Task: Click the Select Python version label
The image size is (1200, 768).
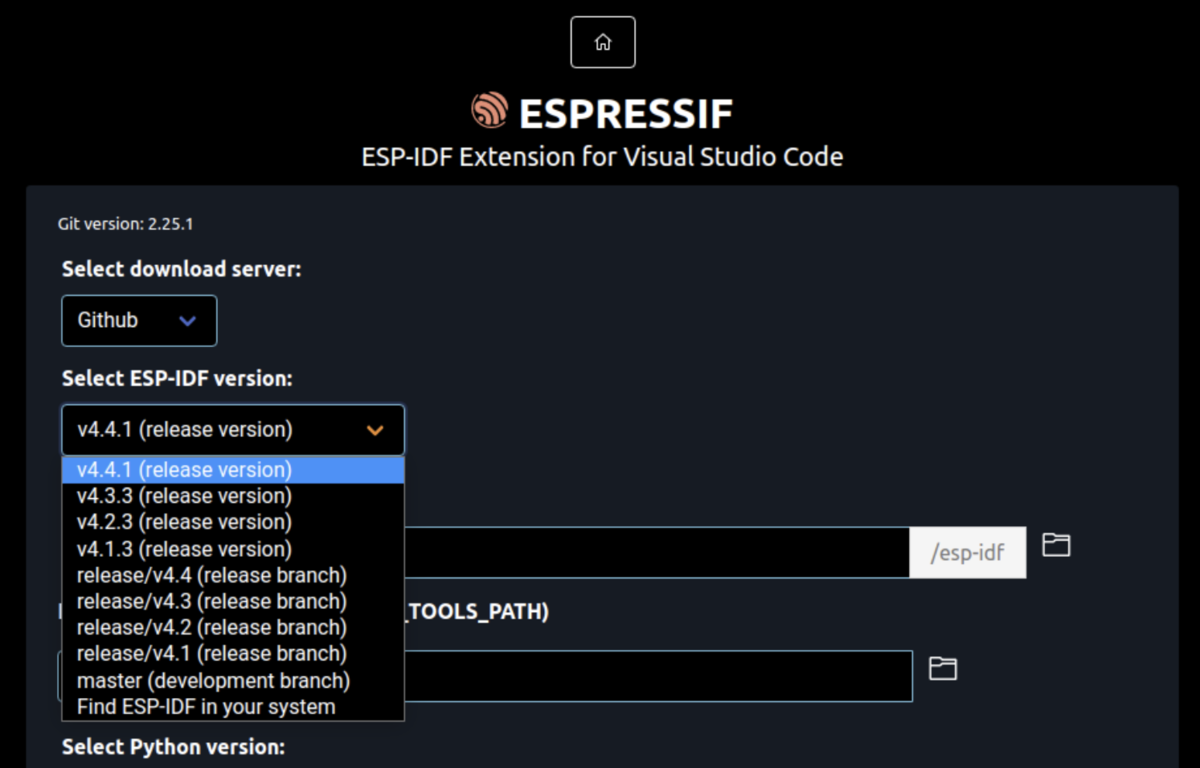Action: click(173, 747)
